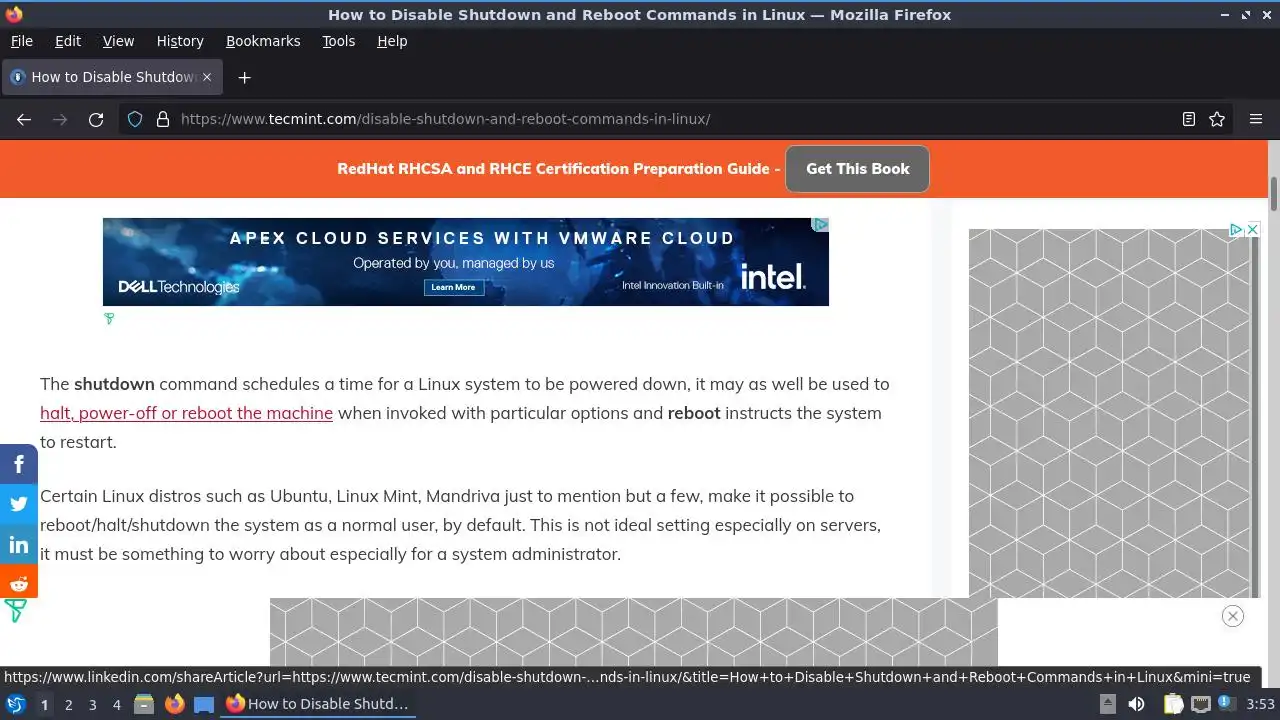This screenshot has width=1280, height=720.
Task: Open the Firefox hamburger application menu
Action: [1256, 119]
